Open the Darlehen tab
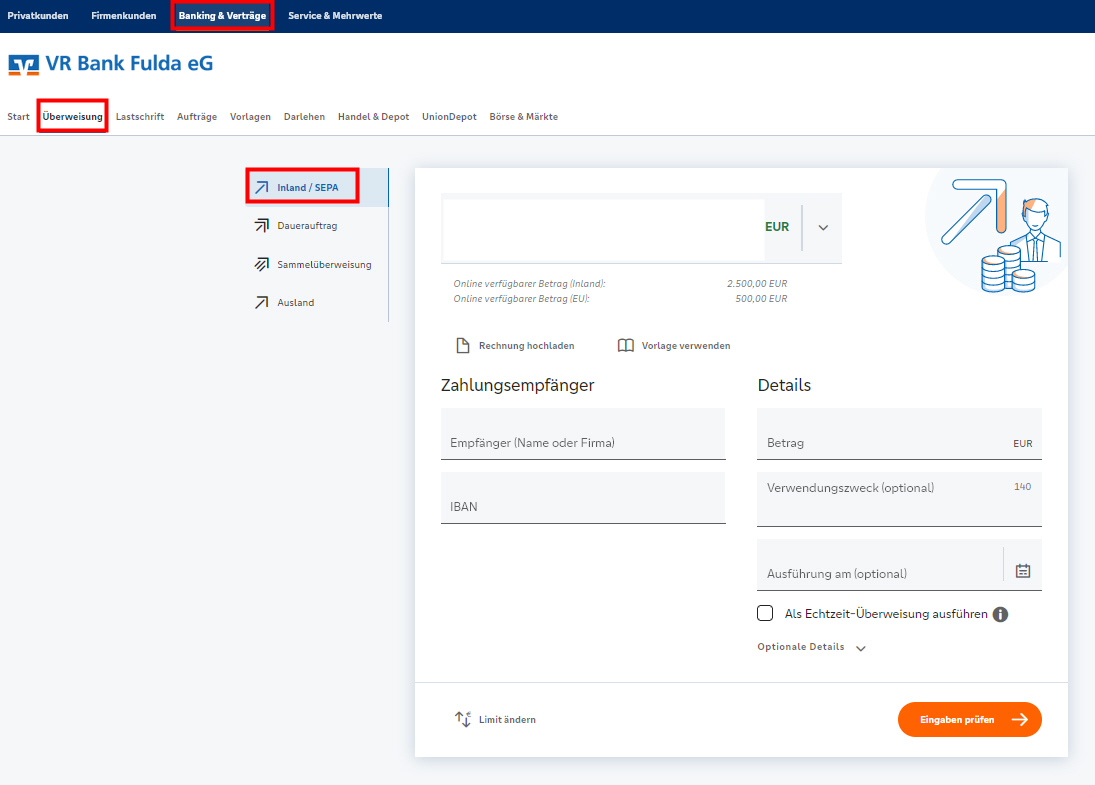Image resolution: width=1095 pixels, height=785 pixels. click(304, 117)
